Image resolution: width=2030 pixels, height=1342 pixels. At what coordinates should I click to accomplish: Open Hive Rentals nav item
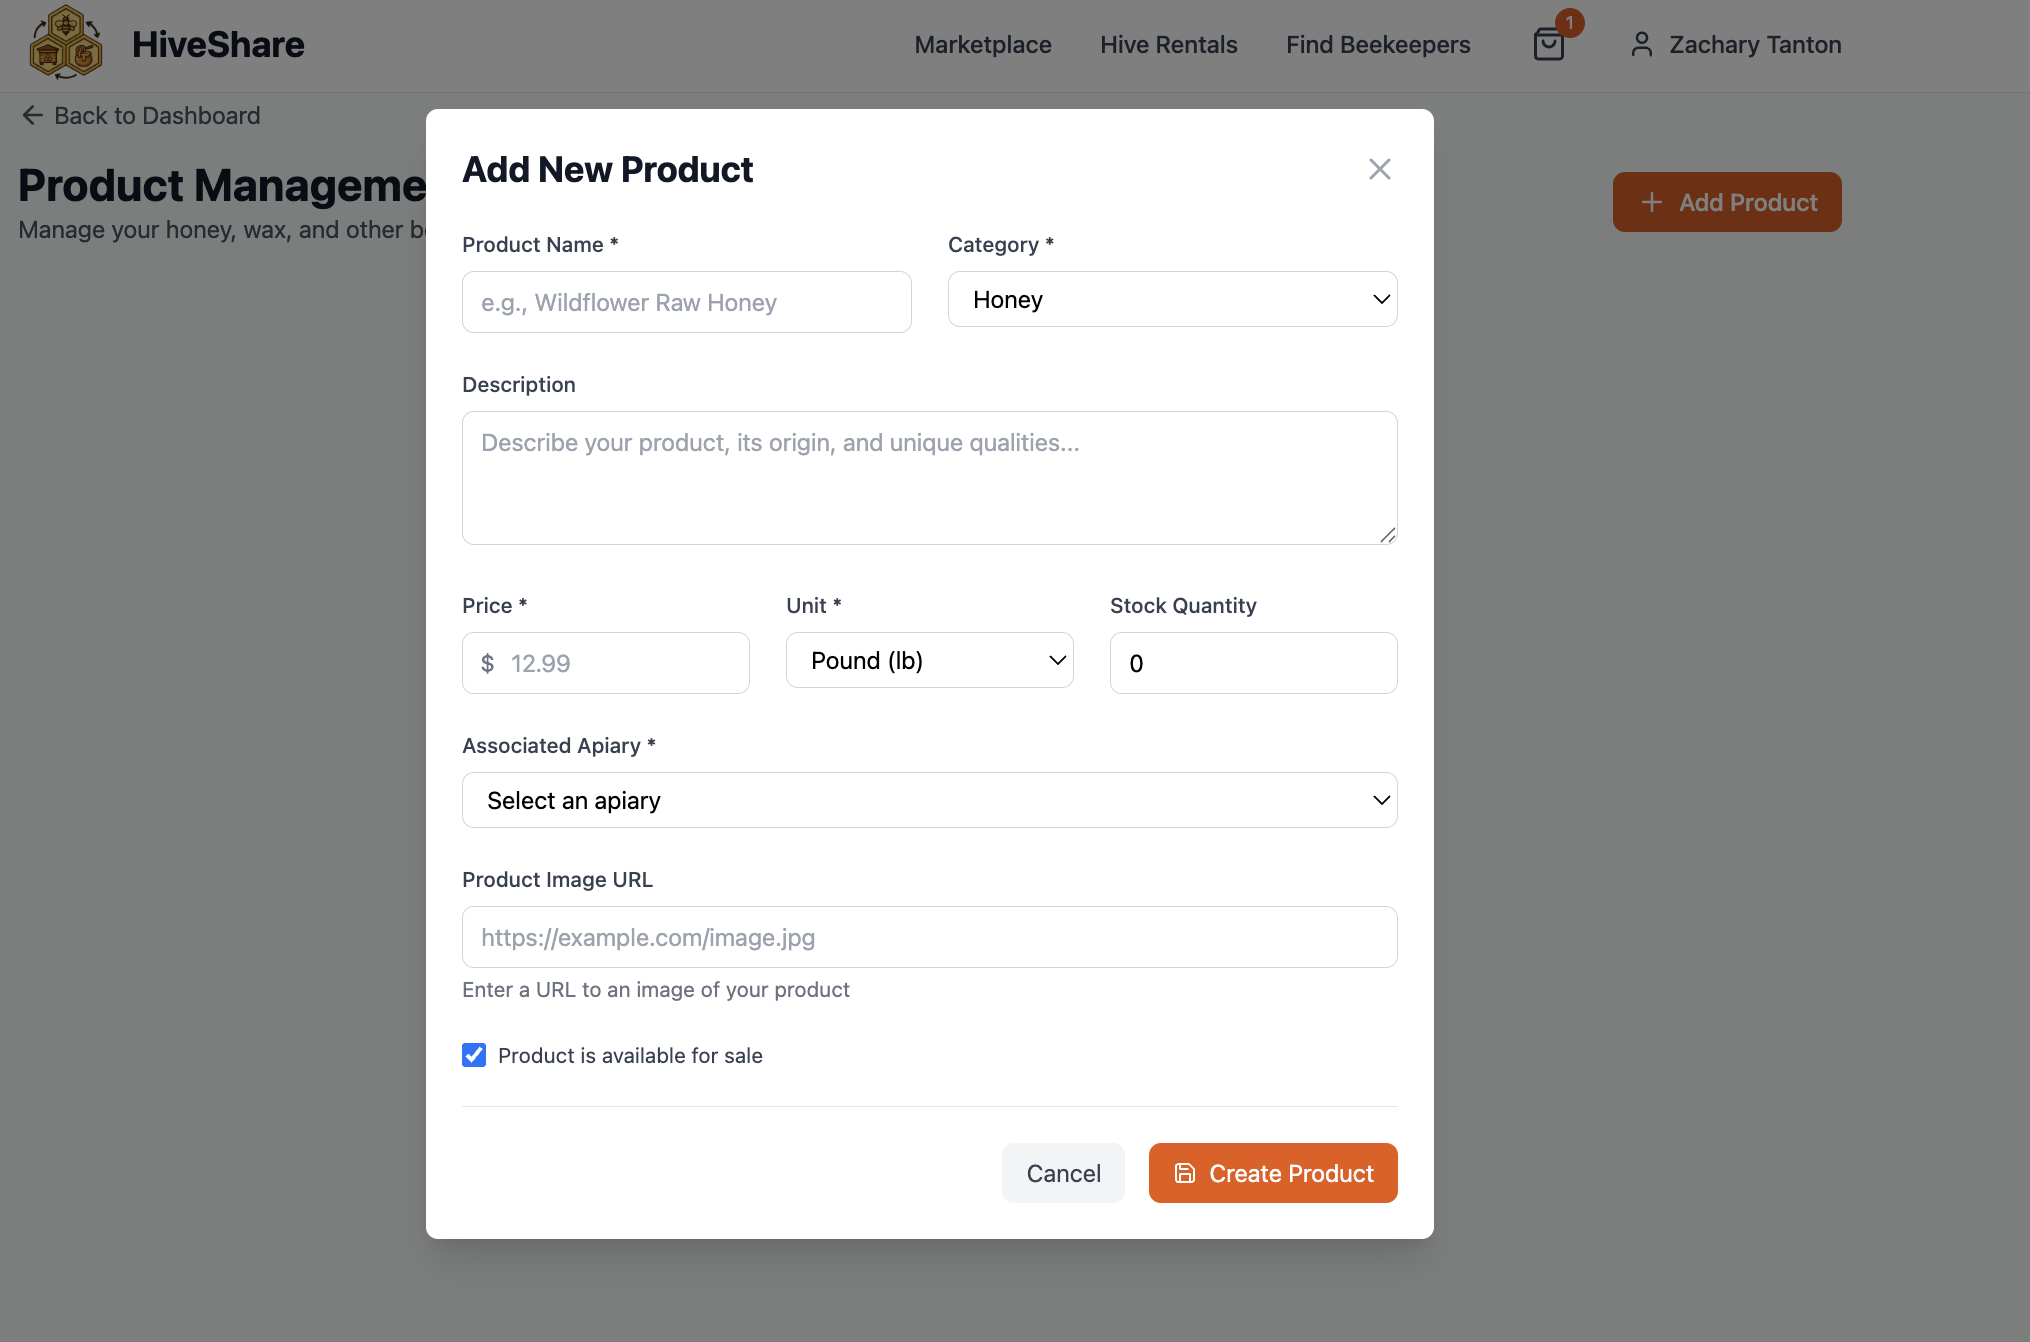click(1168, 45)
